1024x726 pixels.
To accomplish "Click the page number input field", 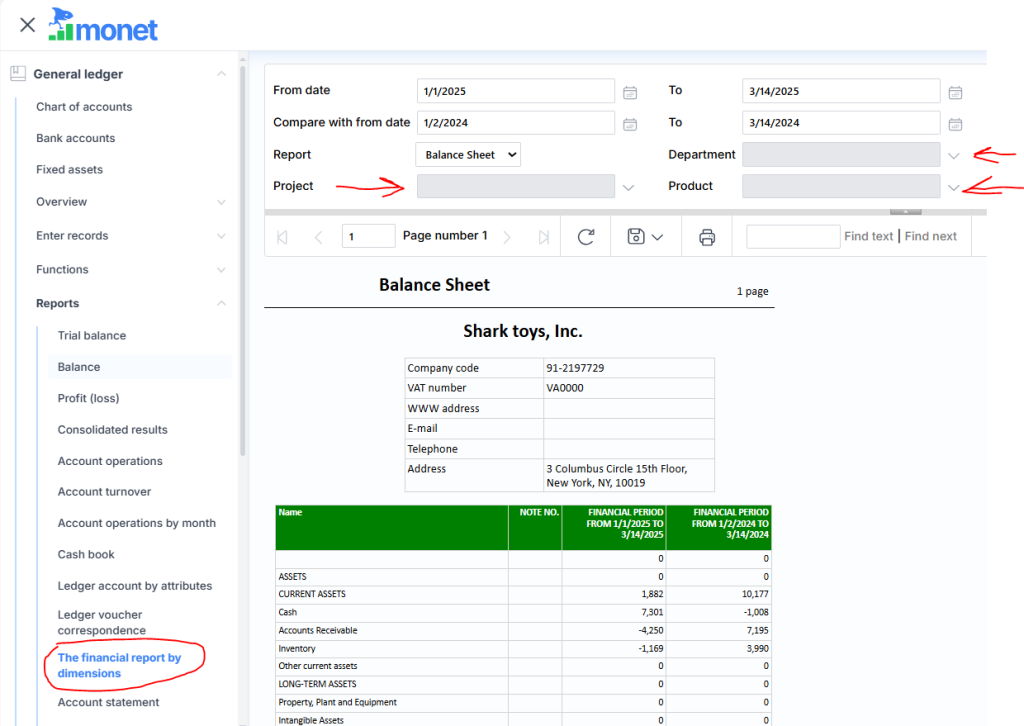I will pyautogui.click(x=368, y=237).
